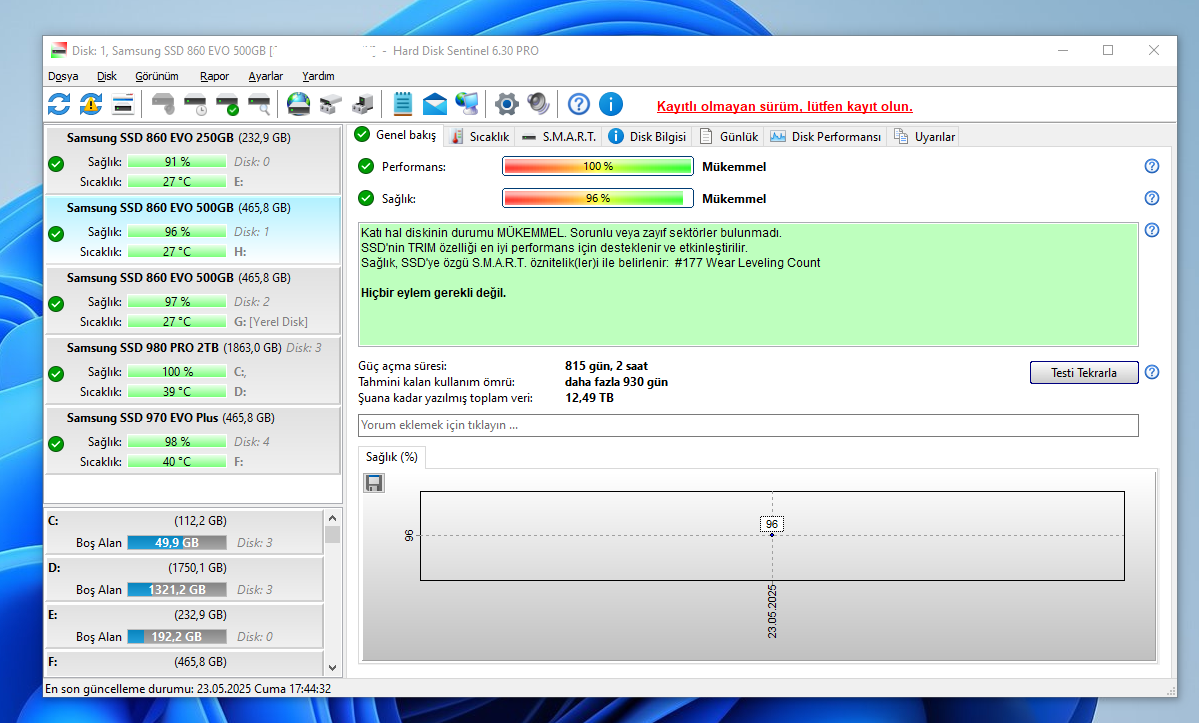The width and height of the screenshot is (1199, 723).
Task: Click the blue info about icon
Action: click(611, 104)
